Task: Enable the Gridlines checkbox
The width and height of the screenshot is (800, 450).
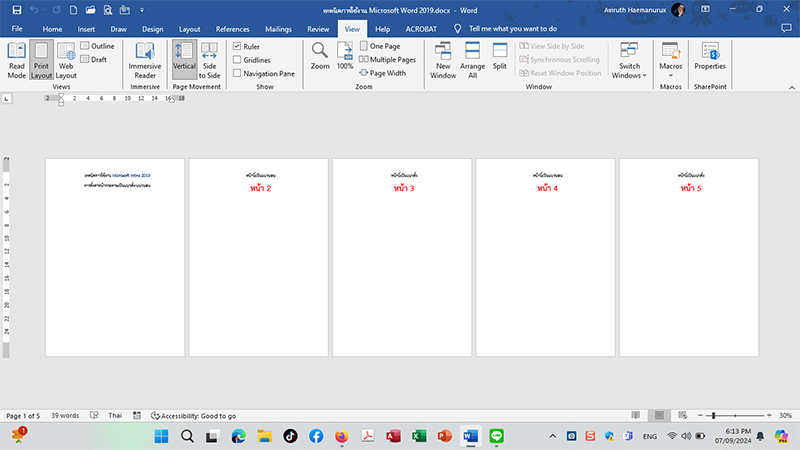Action: pos(237,60)
